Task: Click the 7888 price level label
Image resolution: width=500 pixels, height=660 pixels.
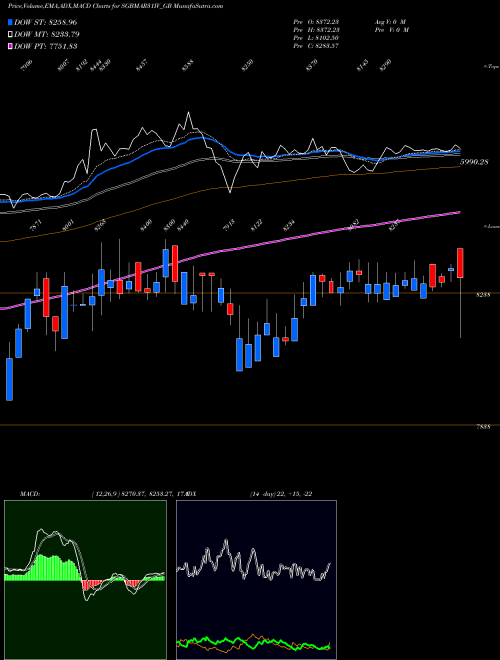Action: tap(483, 427)
